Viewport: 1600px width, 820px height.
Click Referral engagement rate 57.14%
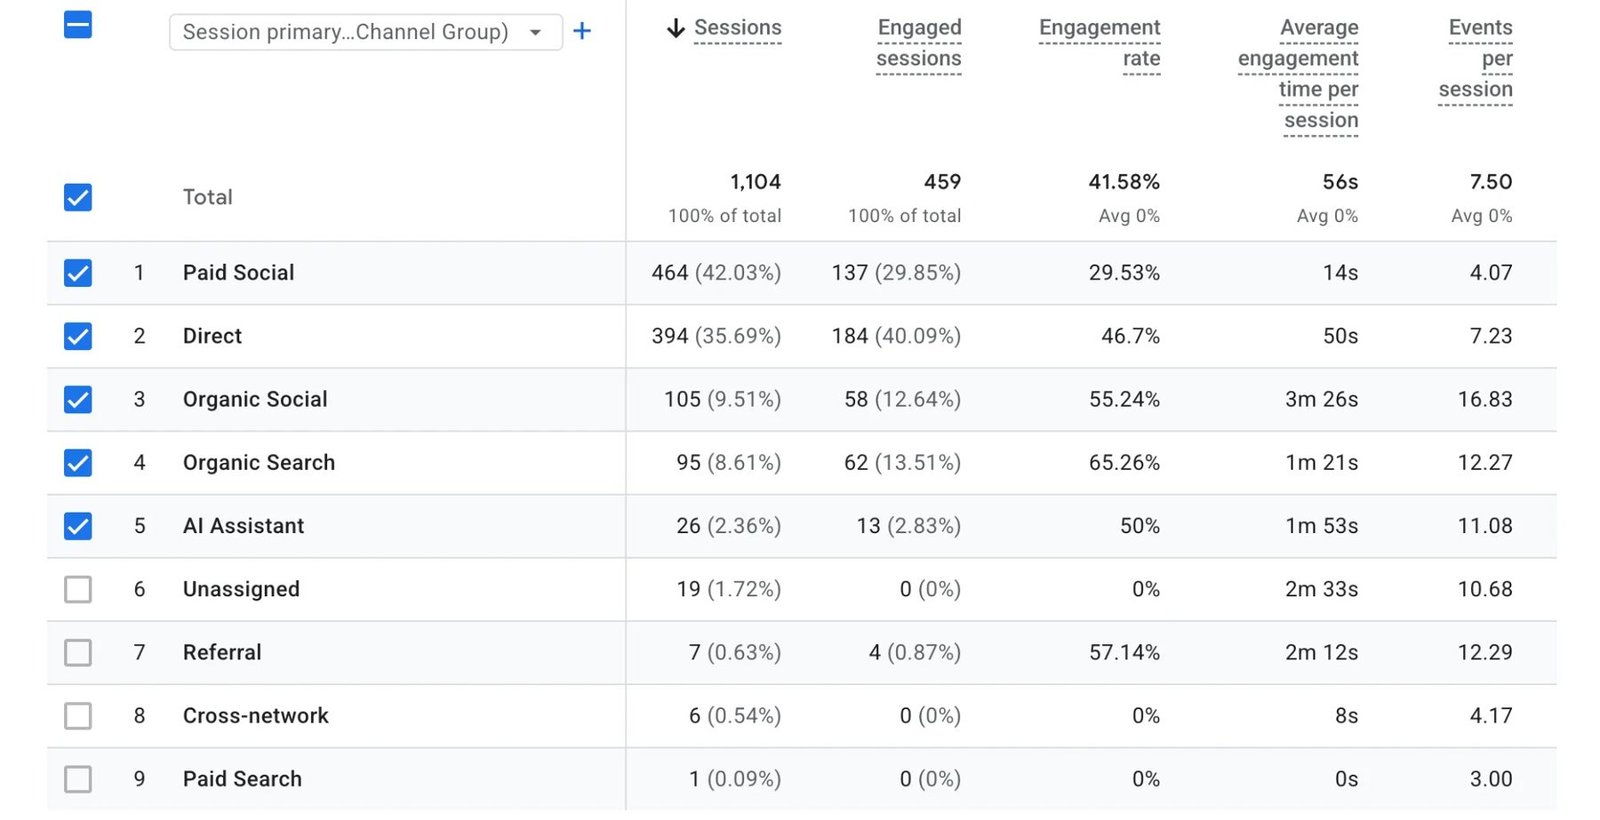point(1124,652)
